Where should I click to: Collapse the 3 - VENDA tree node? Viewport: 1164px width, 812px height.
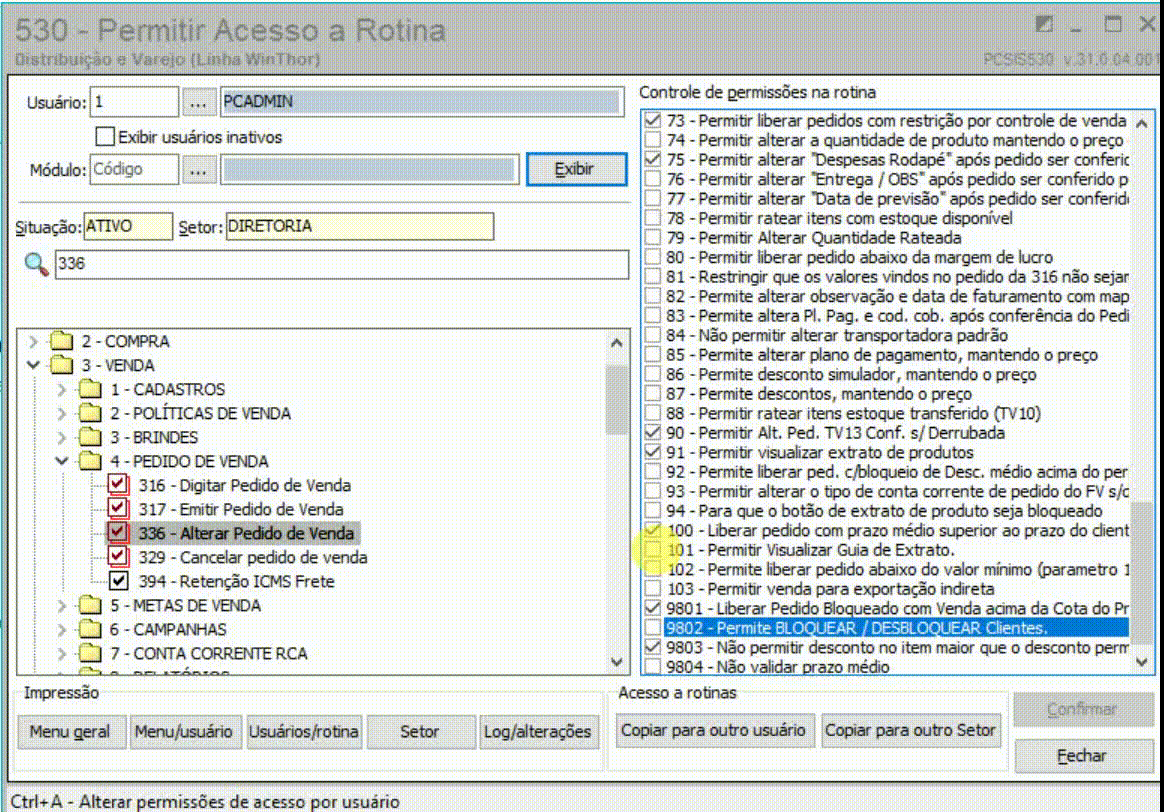pyautogui.click(x=33, y=365)
